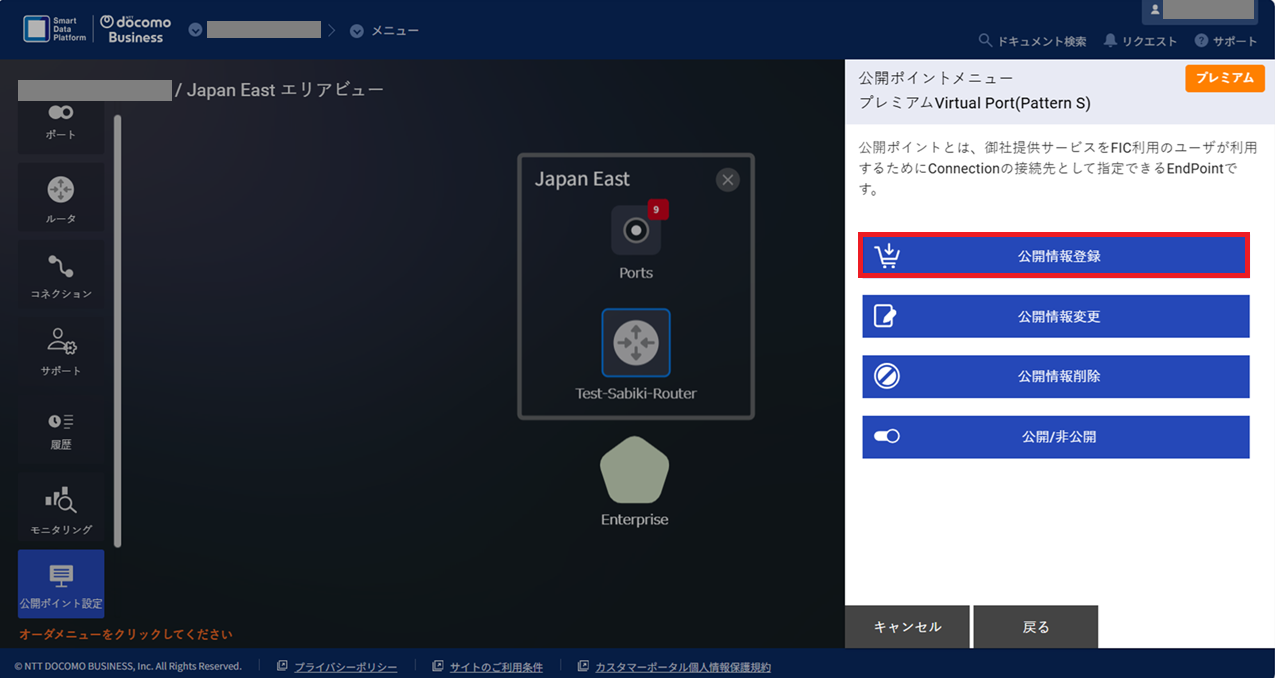Viewport: 1275px width, 681px height.
Task: Select the Test-Sabiki-Router icon
Action: [634, 343]
